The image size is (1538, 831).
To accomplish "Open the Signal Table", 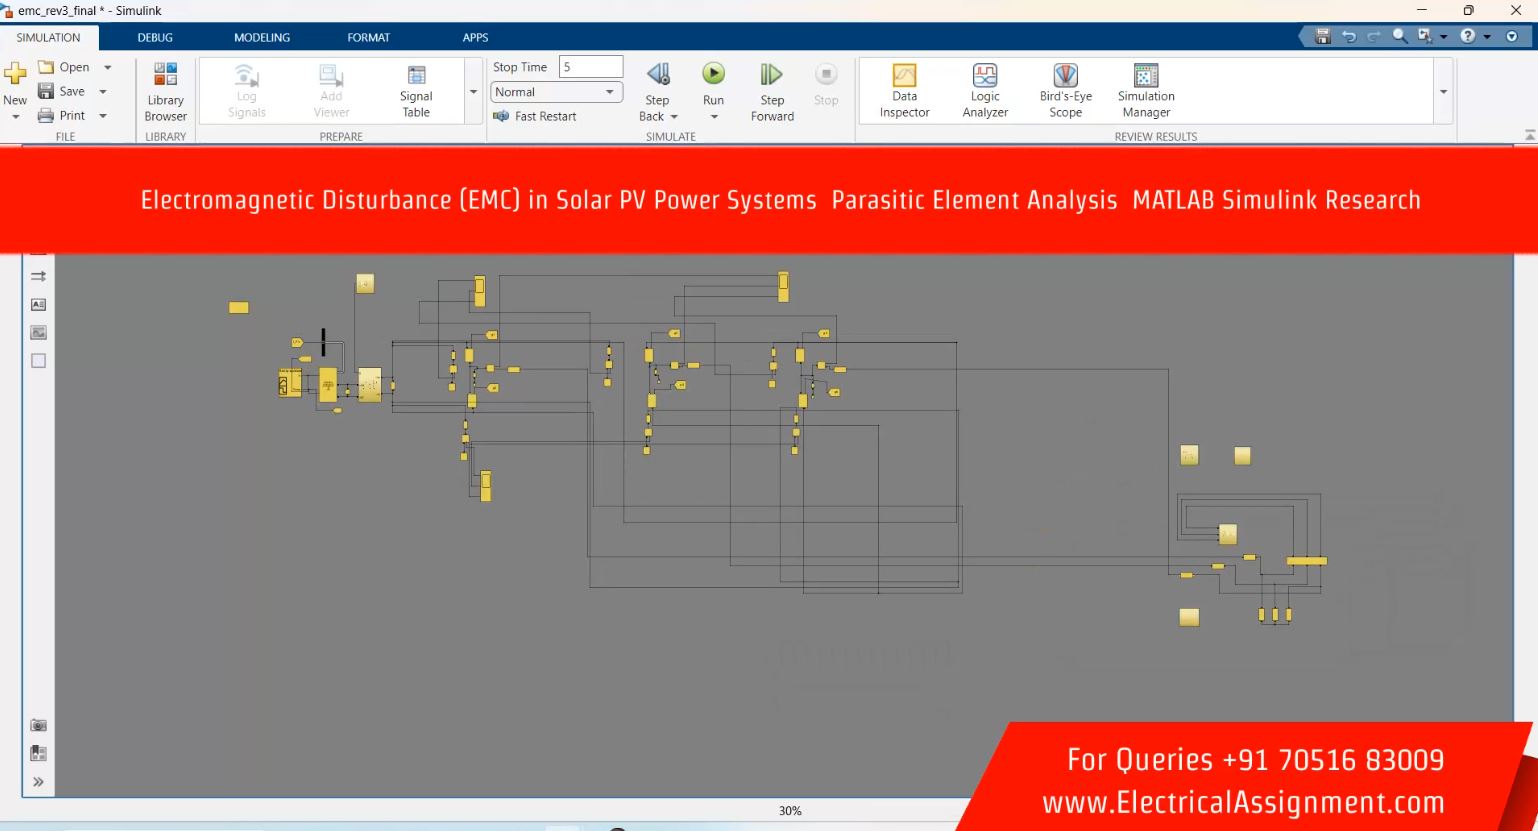I will [416, 90].
